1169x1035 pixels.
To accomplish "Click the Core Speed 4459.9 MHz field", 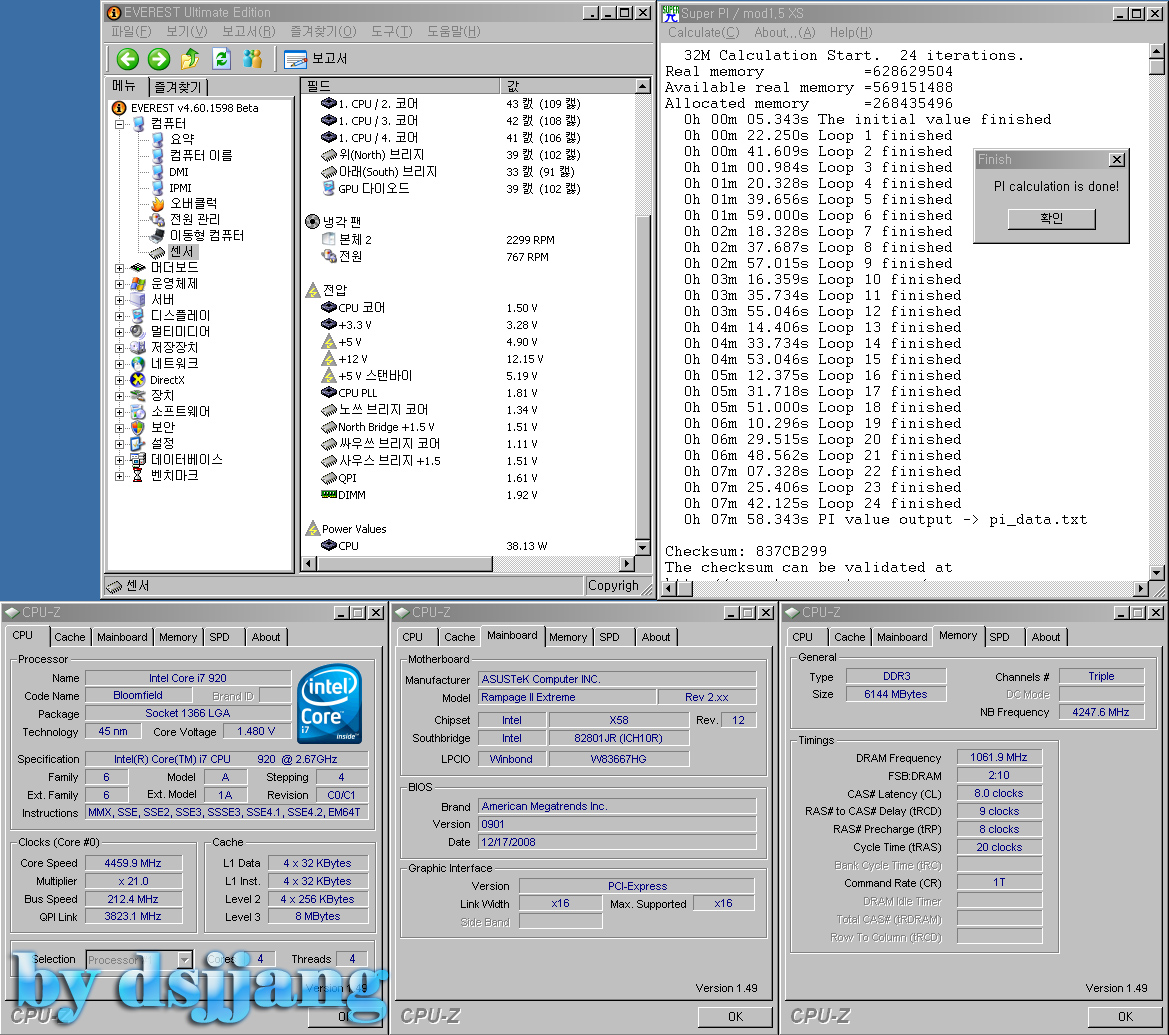I will 133,863.
